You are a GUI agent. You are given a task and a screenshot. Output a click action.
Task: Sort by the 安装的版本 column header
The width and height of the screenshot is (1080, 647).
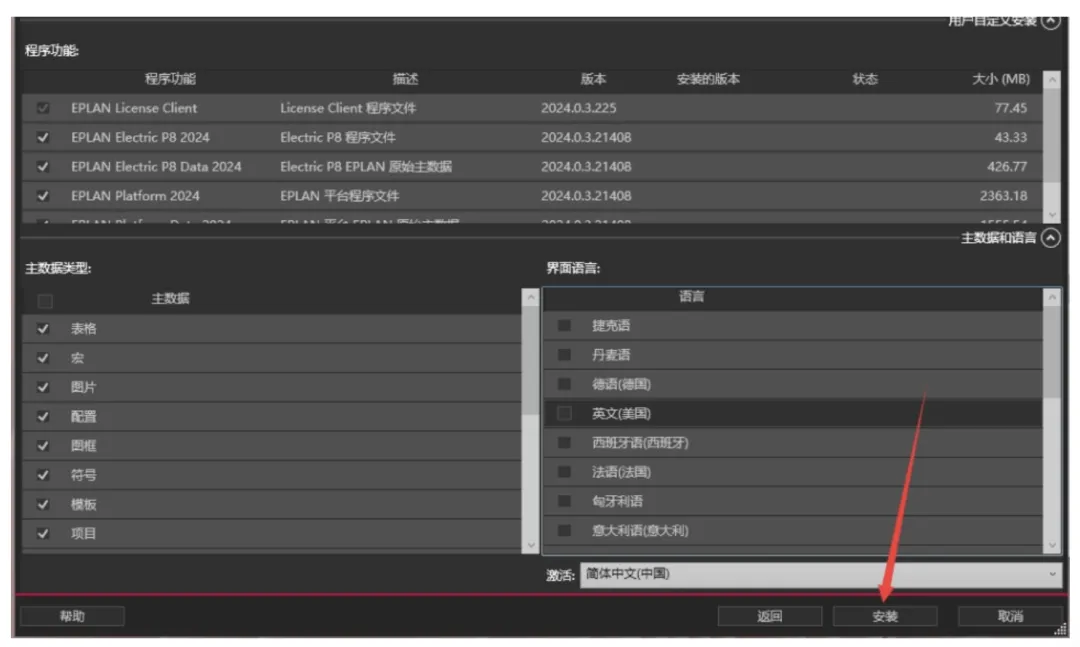(708, 79)
